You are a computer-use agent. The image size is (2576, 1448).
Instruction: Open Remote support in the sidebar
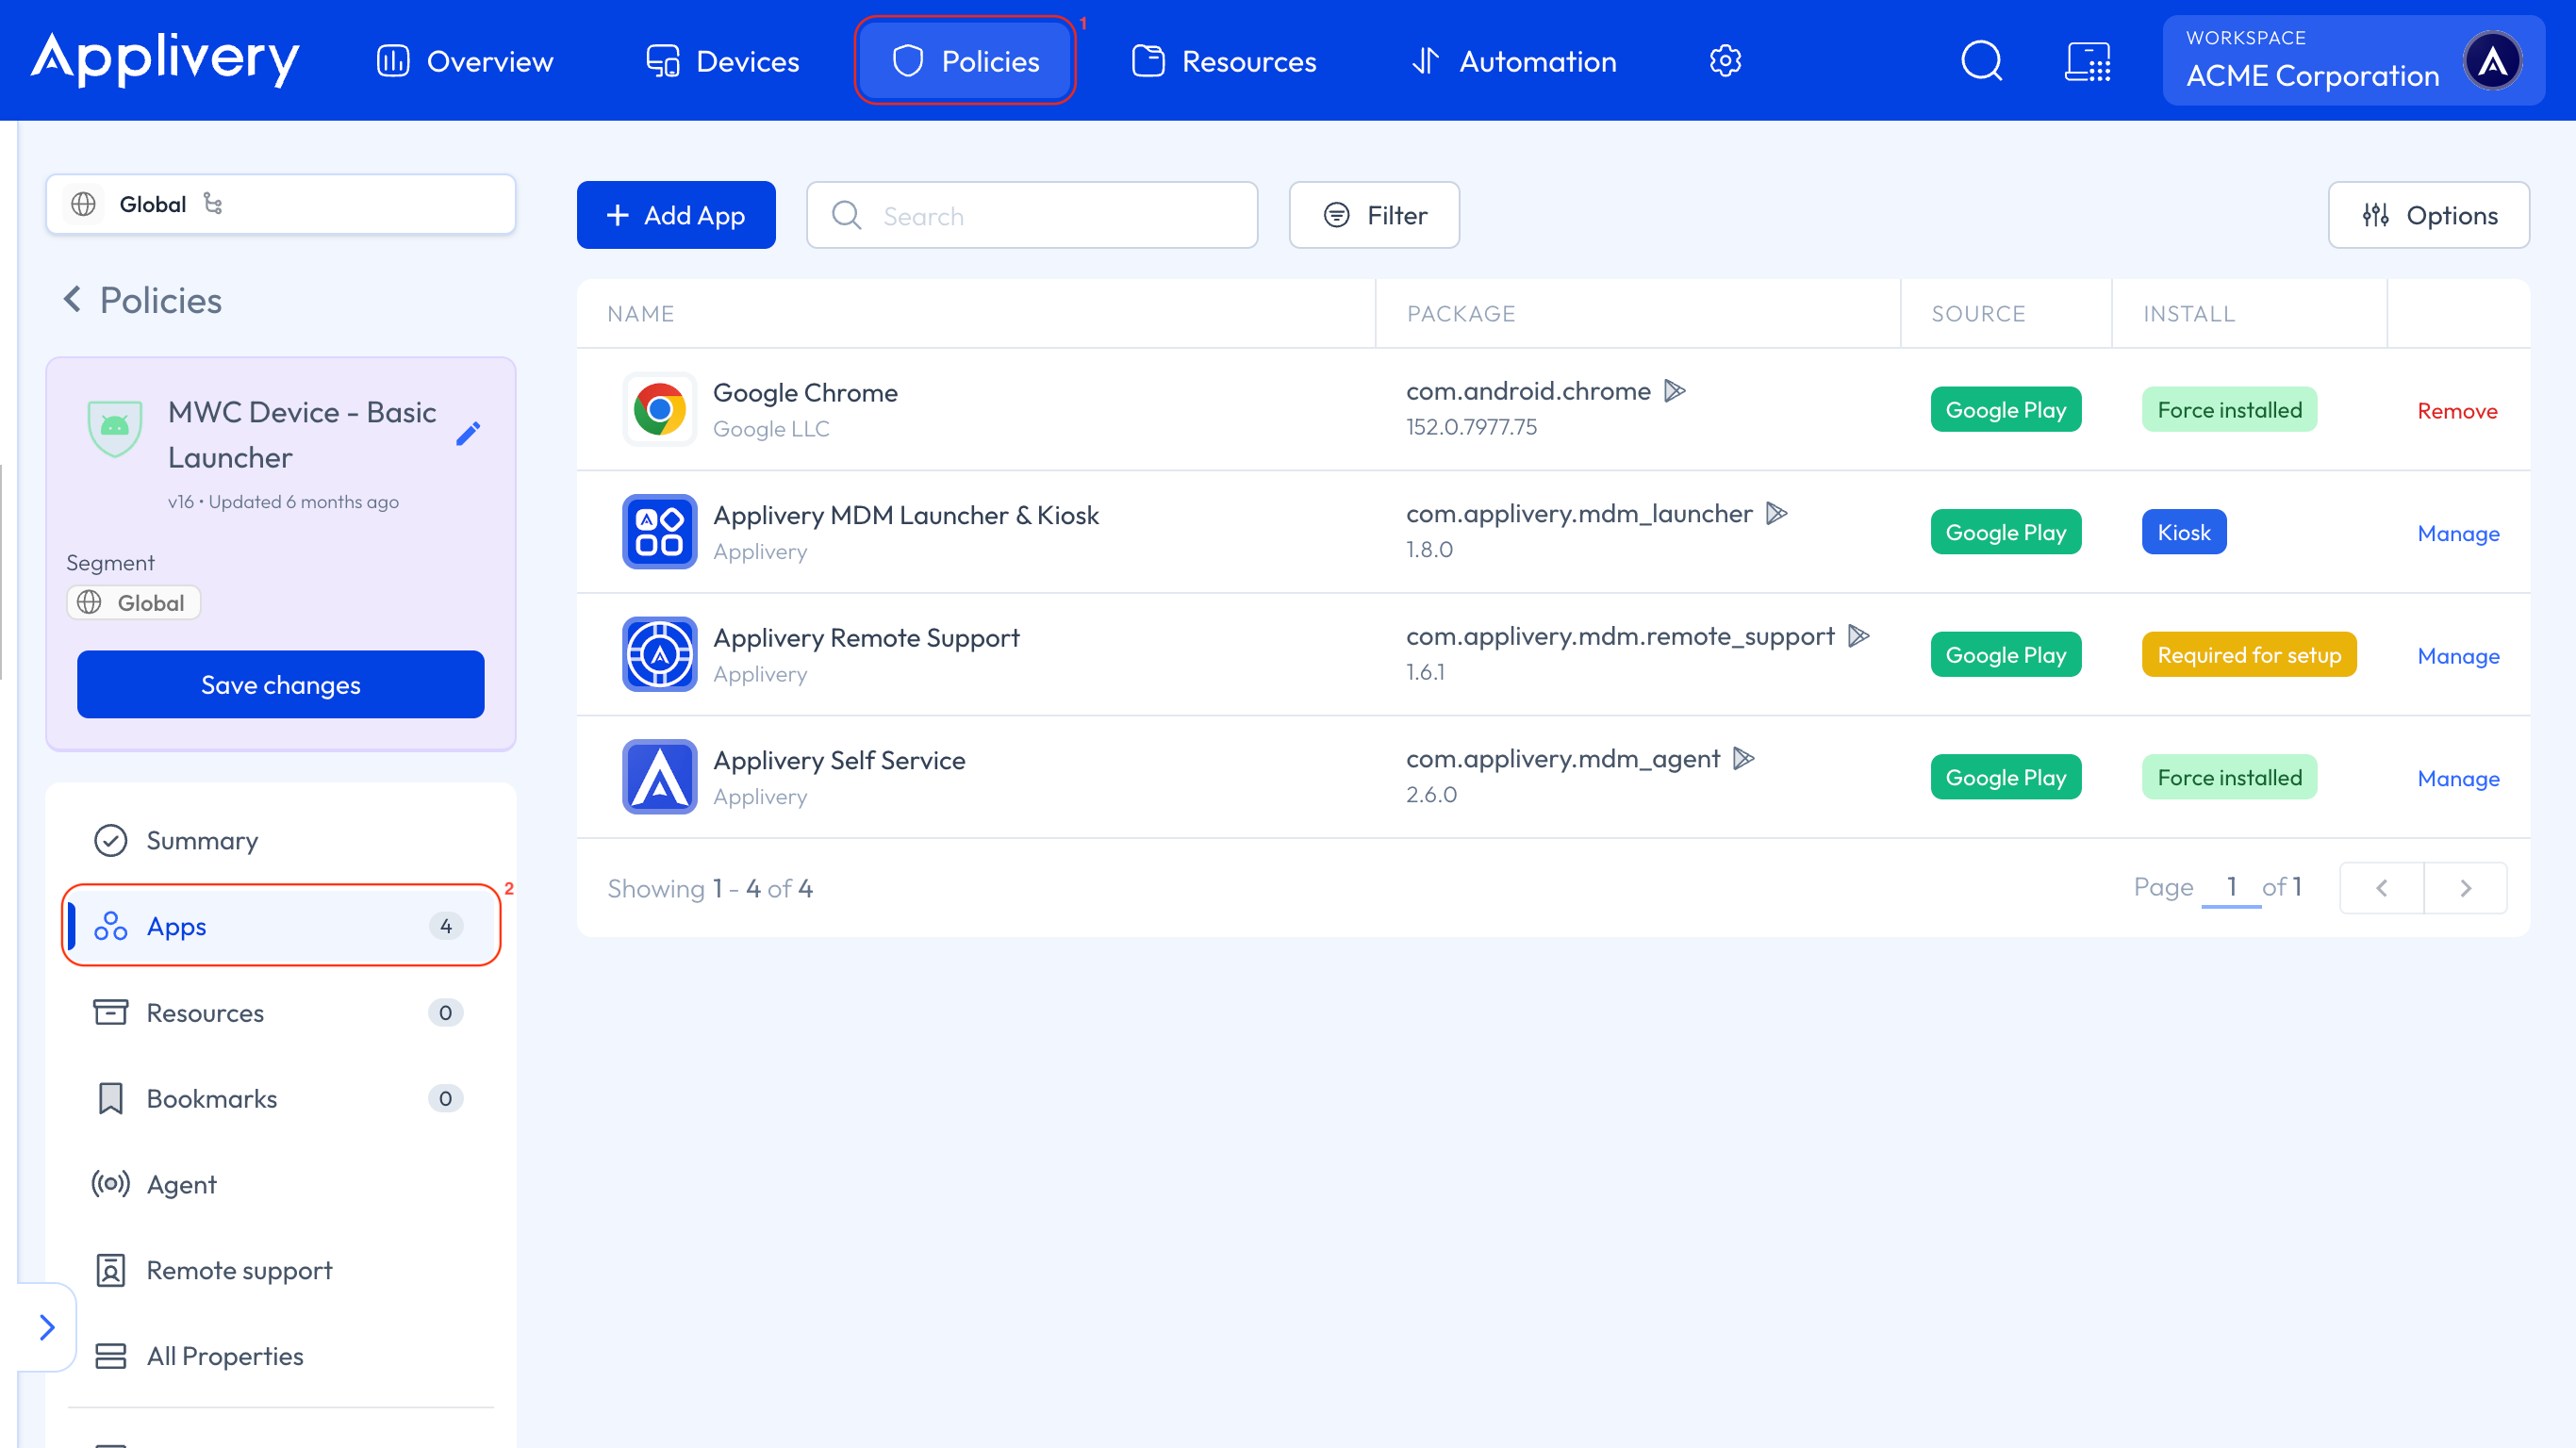(280, 1271)
